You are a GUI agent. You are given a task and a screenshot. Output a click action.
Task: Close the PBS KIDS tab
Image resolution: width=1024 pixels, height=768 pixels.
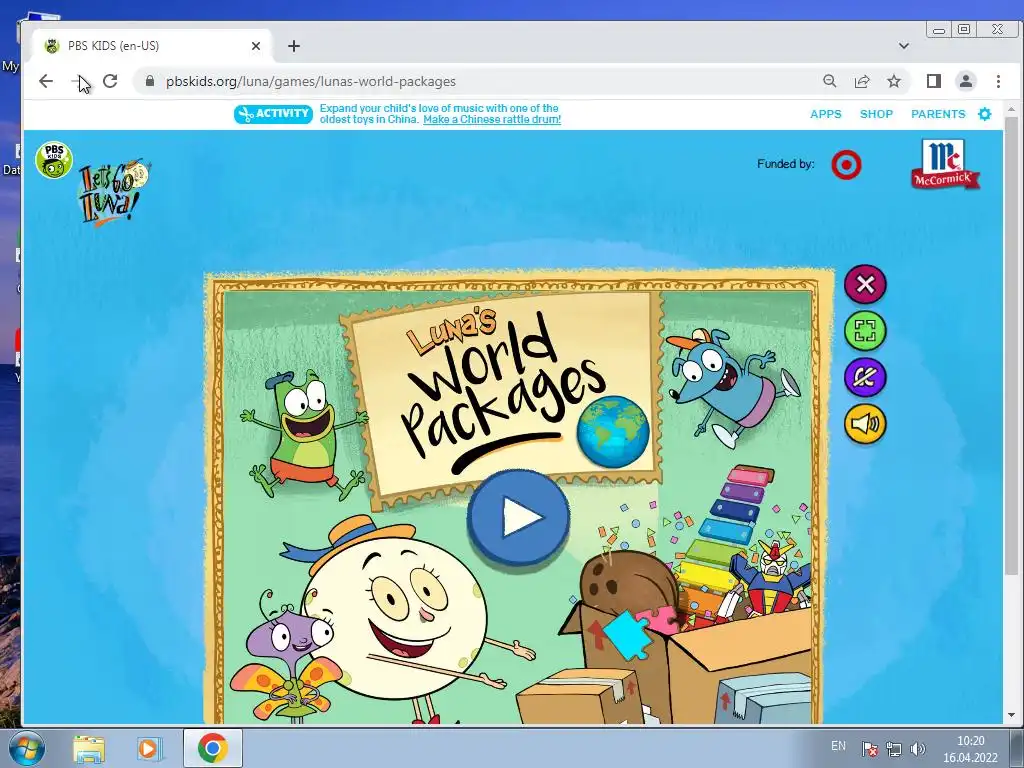point(256,46)
